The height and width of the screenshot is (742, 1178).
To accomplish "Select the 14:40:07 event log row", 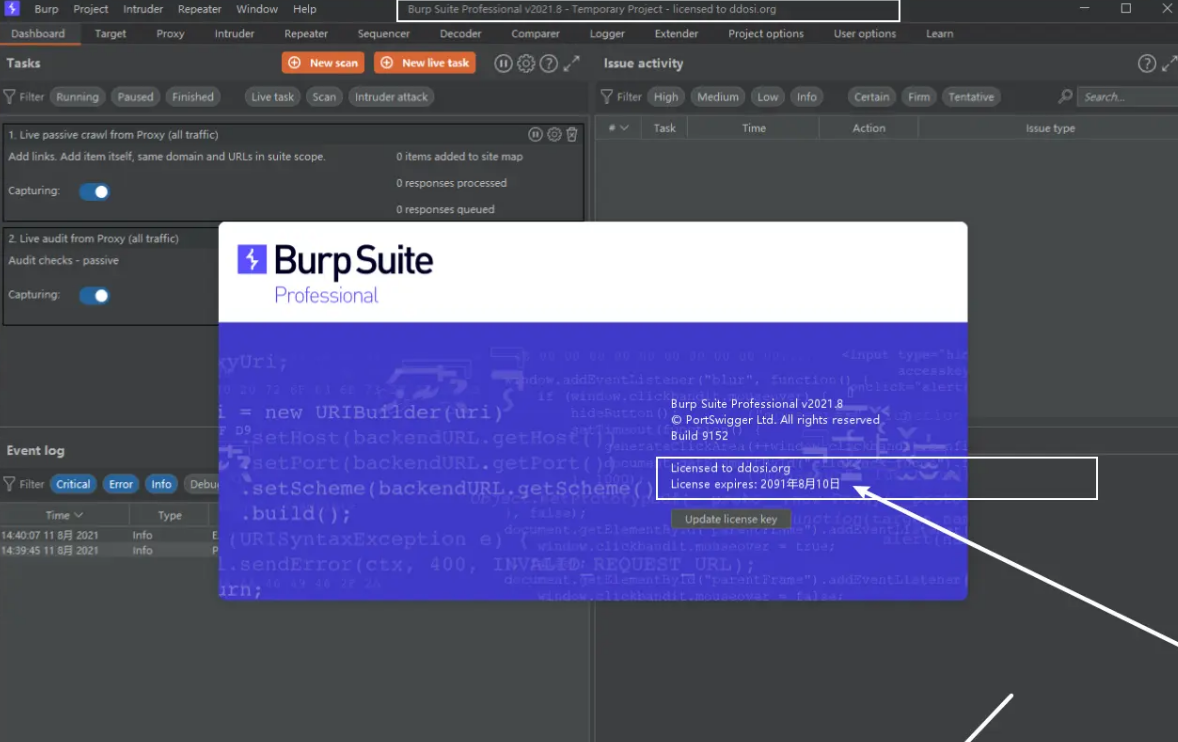I will pos(109,535).
